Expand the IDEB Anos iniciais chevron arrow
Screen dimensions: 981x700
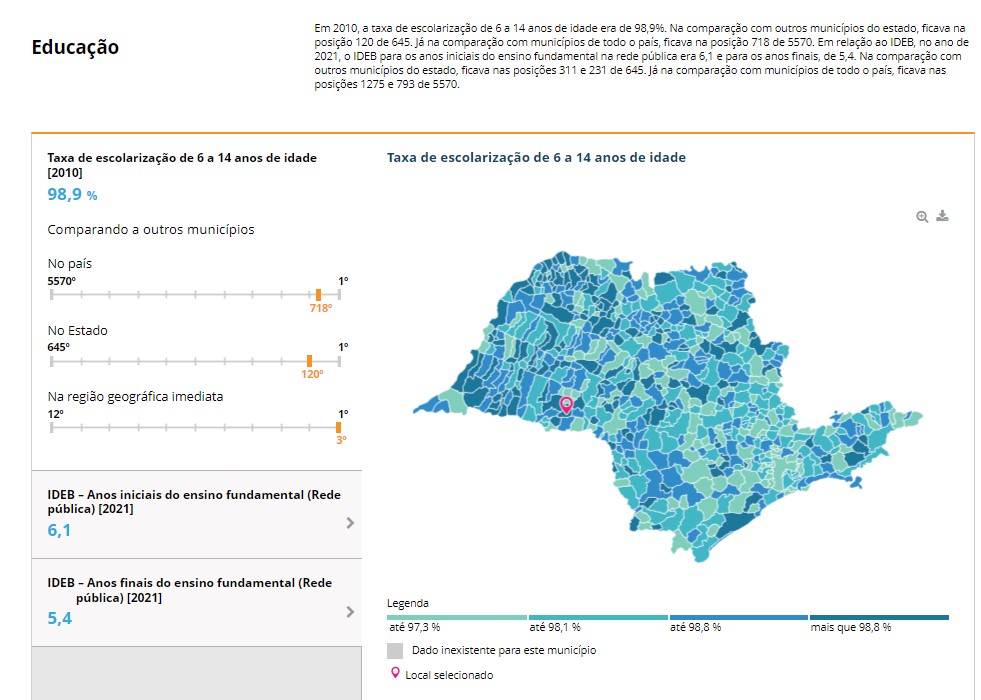[350, 523]
